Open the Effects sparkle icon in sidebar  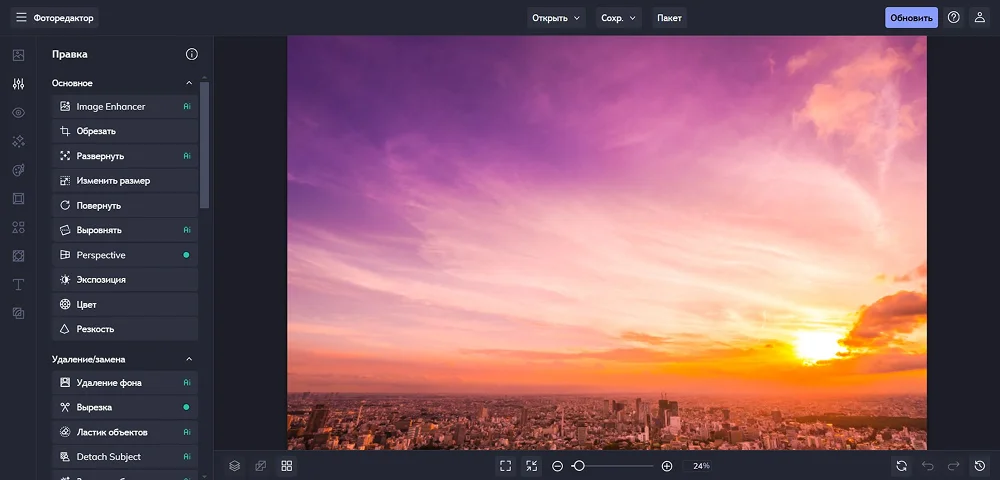coord(18,141)
